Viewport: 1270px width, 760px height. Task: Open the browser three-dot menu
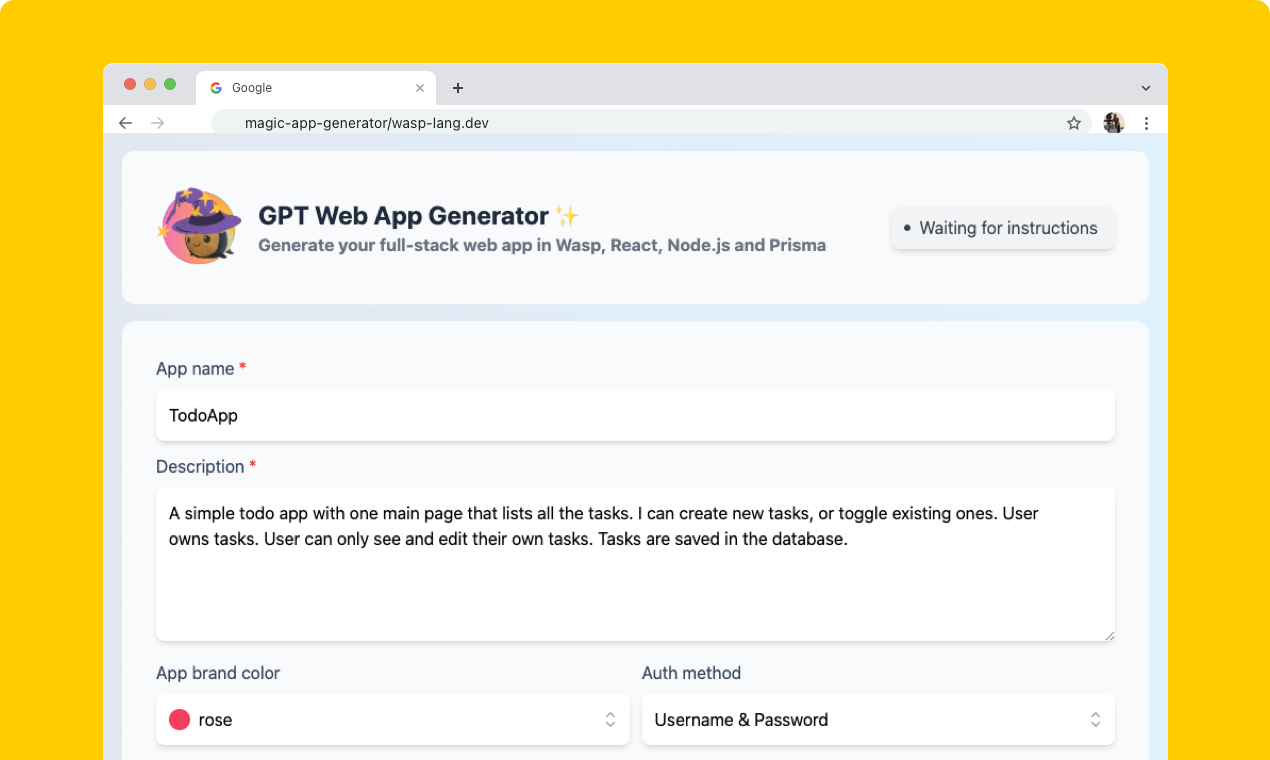[x=1146, y=123]
